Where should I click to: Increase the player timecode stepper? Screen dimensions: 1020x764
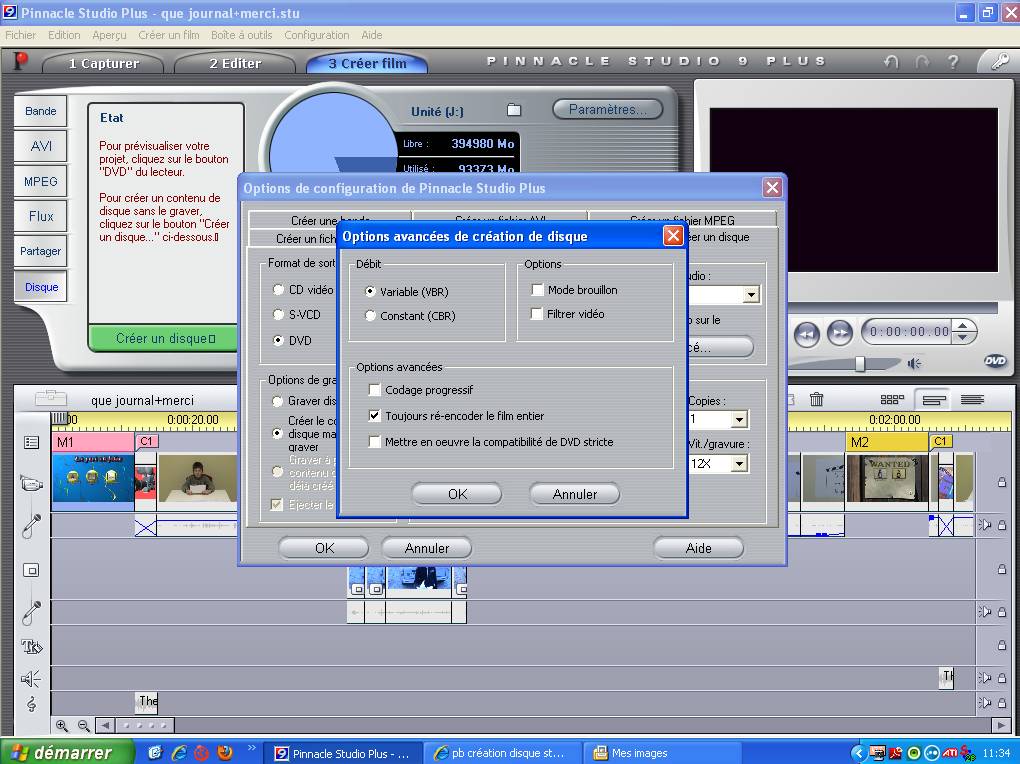[x=963, y=326]
